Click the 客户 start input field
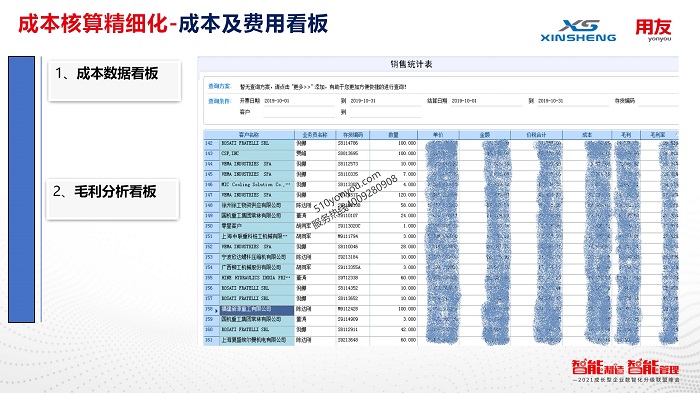The height and width of the screenshot is (393, 700). click(x=299, y=112)
